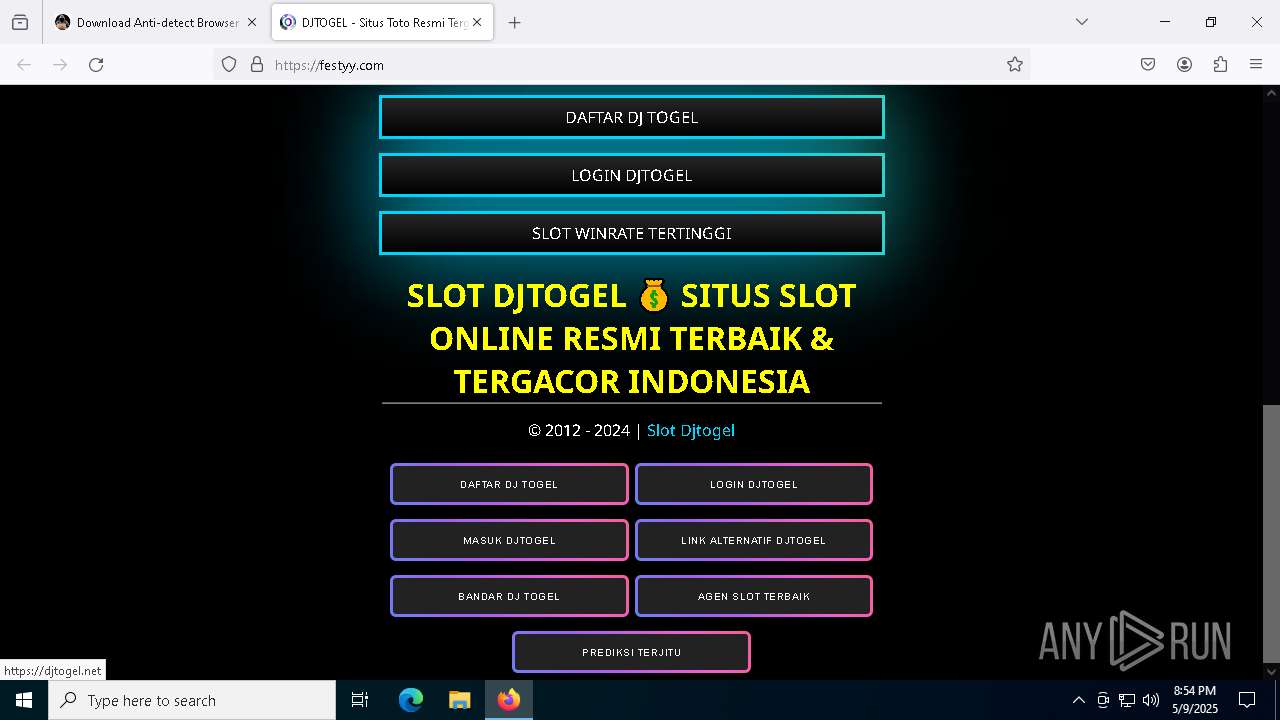The height and width of the screenshot is (720, 1280).
Task: Open the network tray icon
Action: click(1127, 700)
